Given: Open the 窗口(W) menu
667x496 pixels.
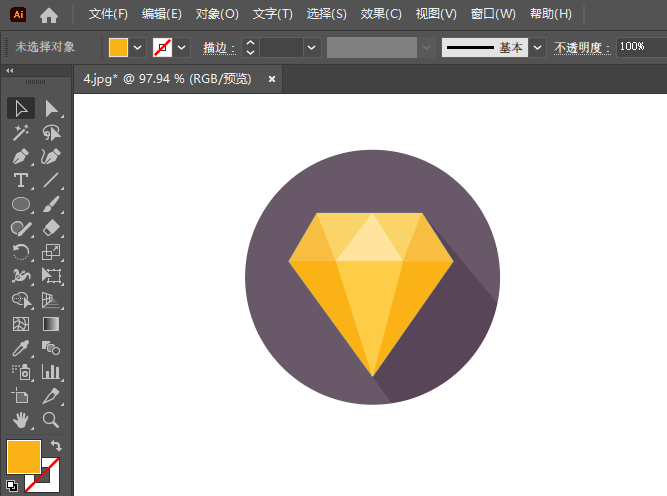Looking at the screenshot, I should [x=493, y=14].
